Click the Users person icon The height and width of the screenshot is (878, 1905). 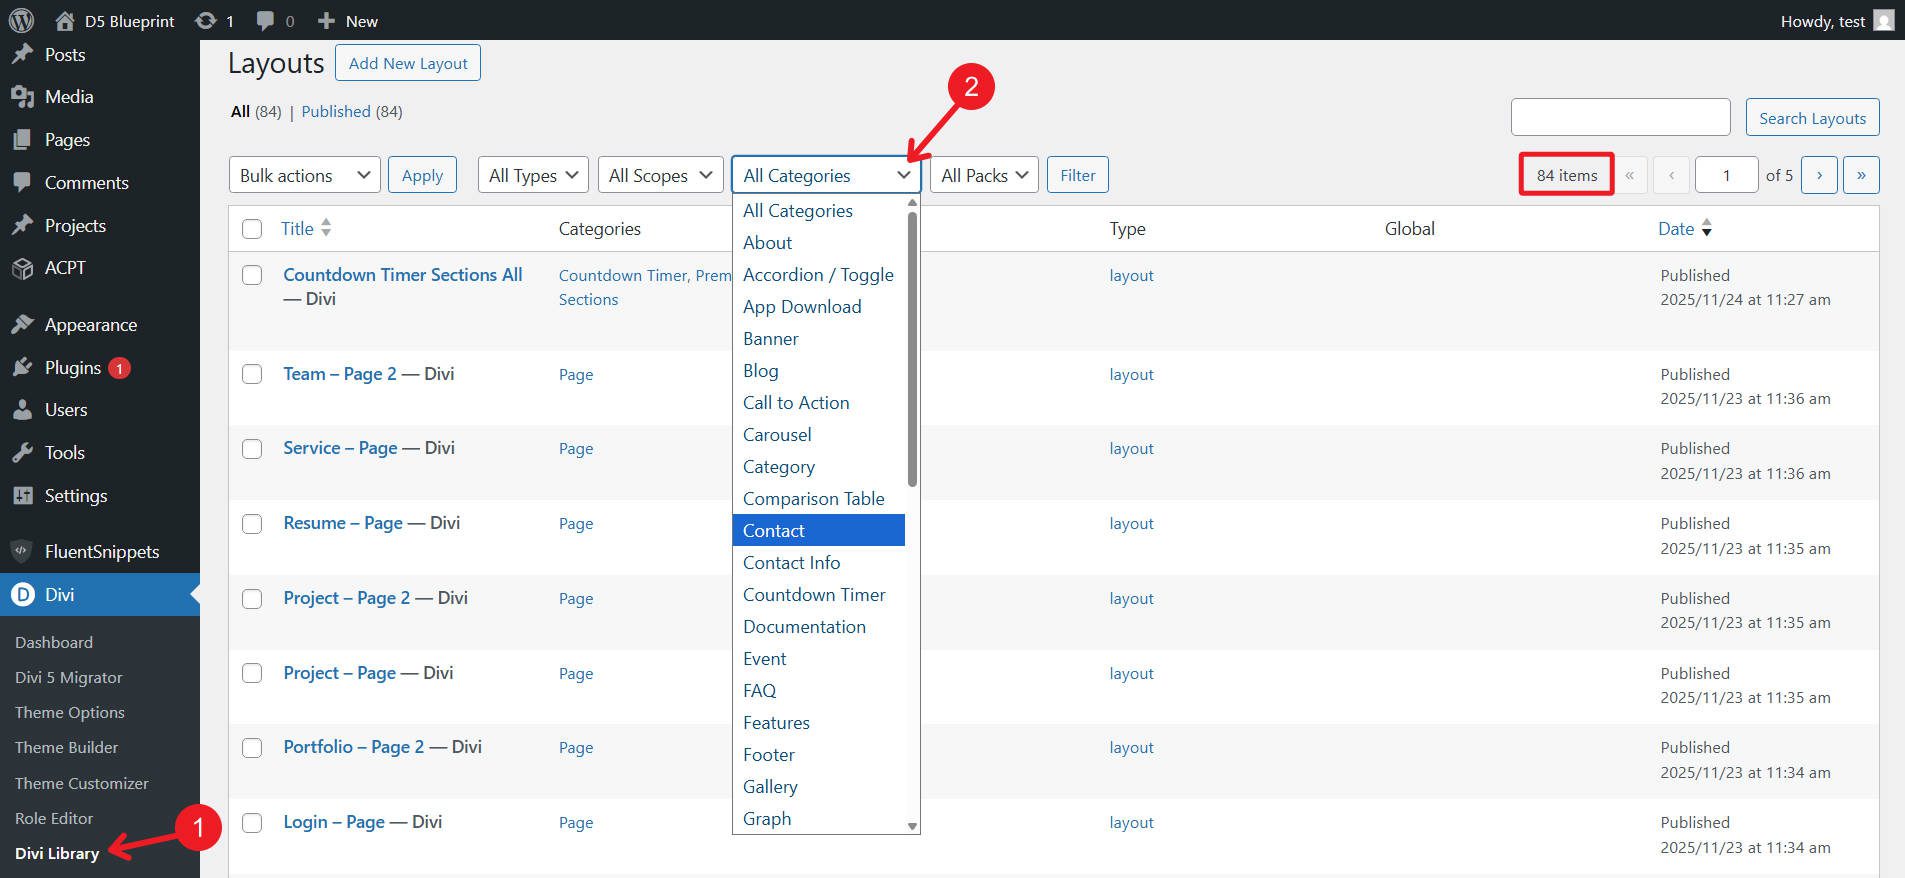pyautogui.click(x=22, y=410)
